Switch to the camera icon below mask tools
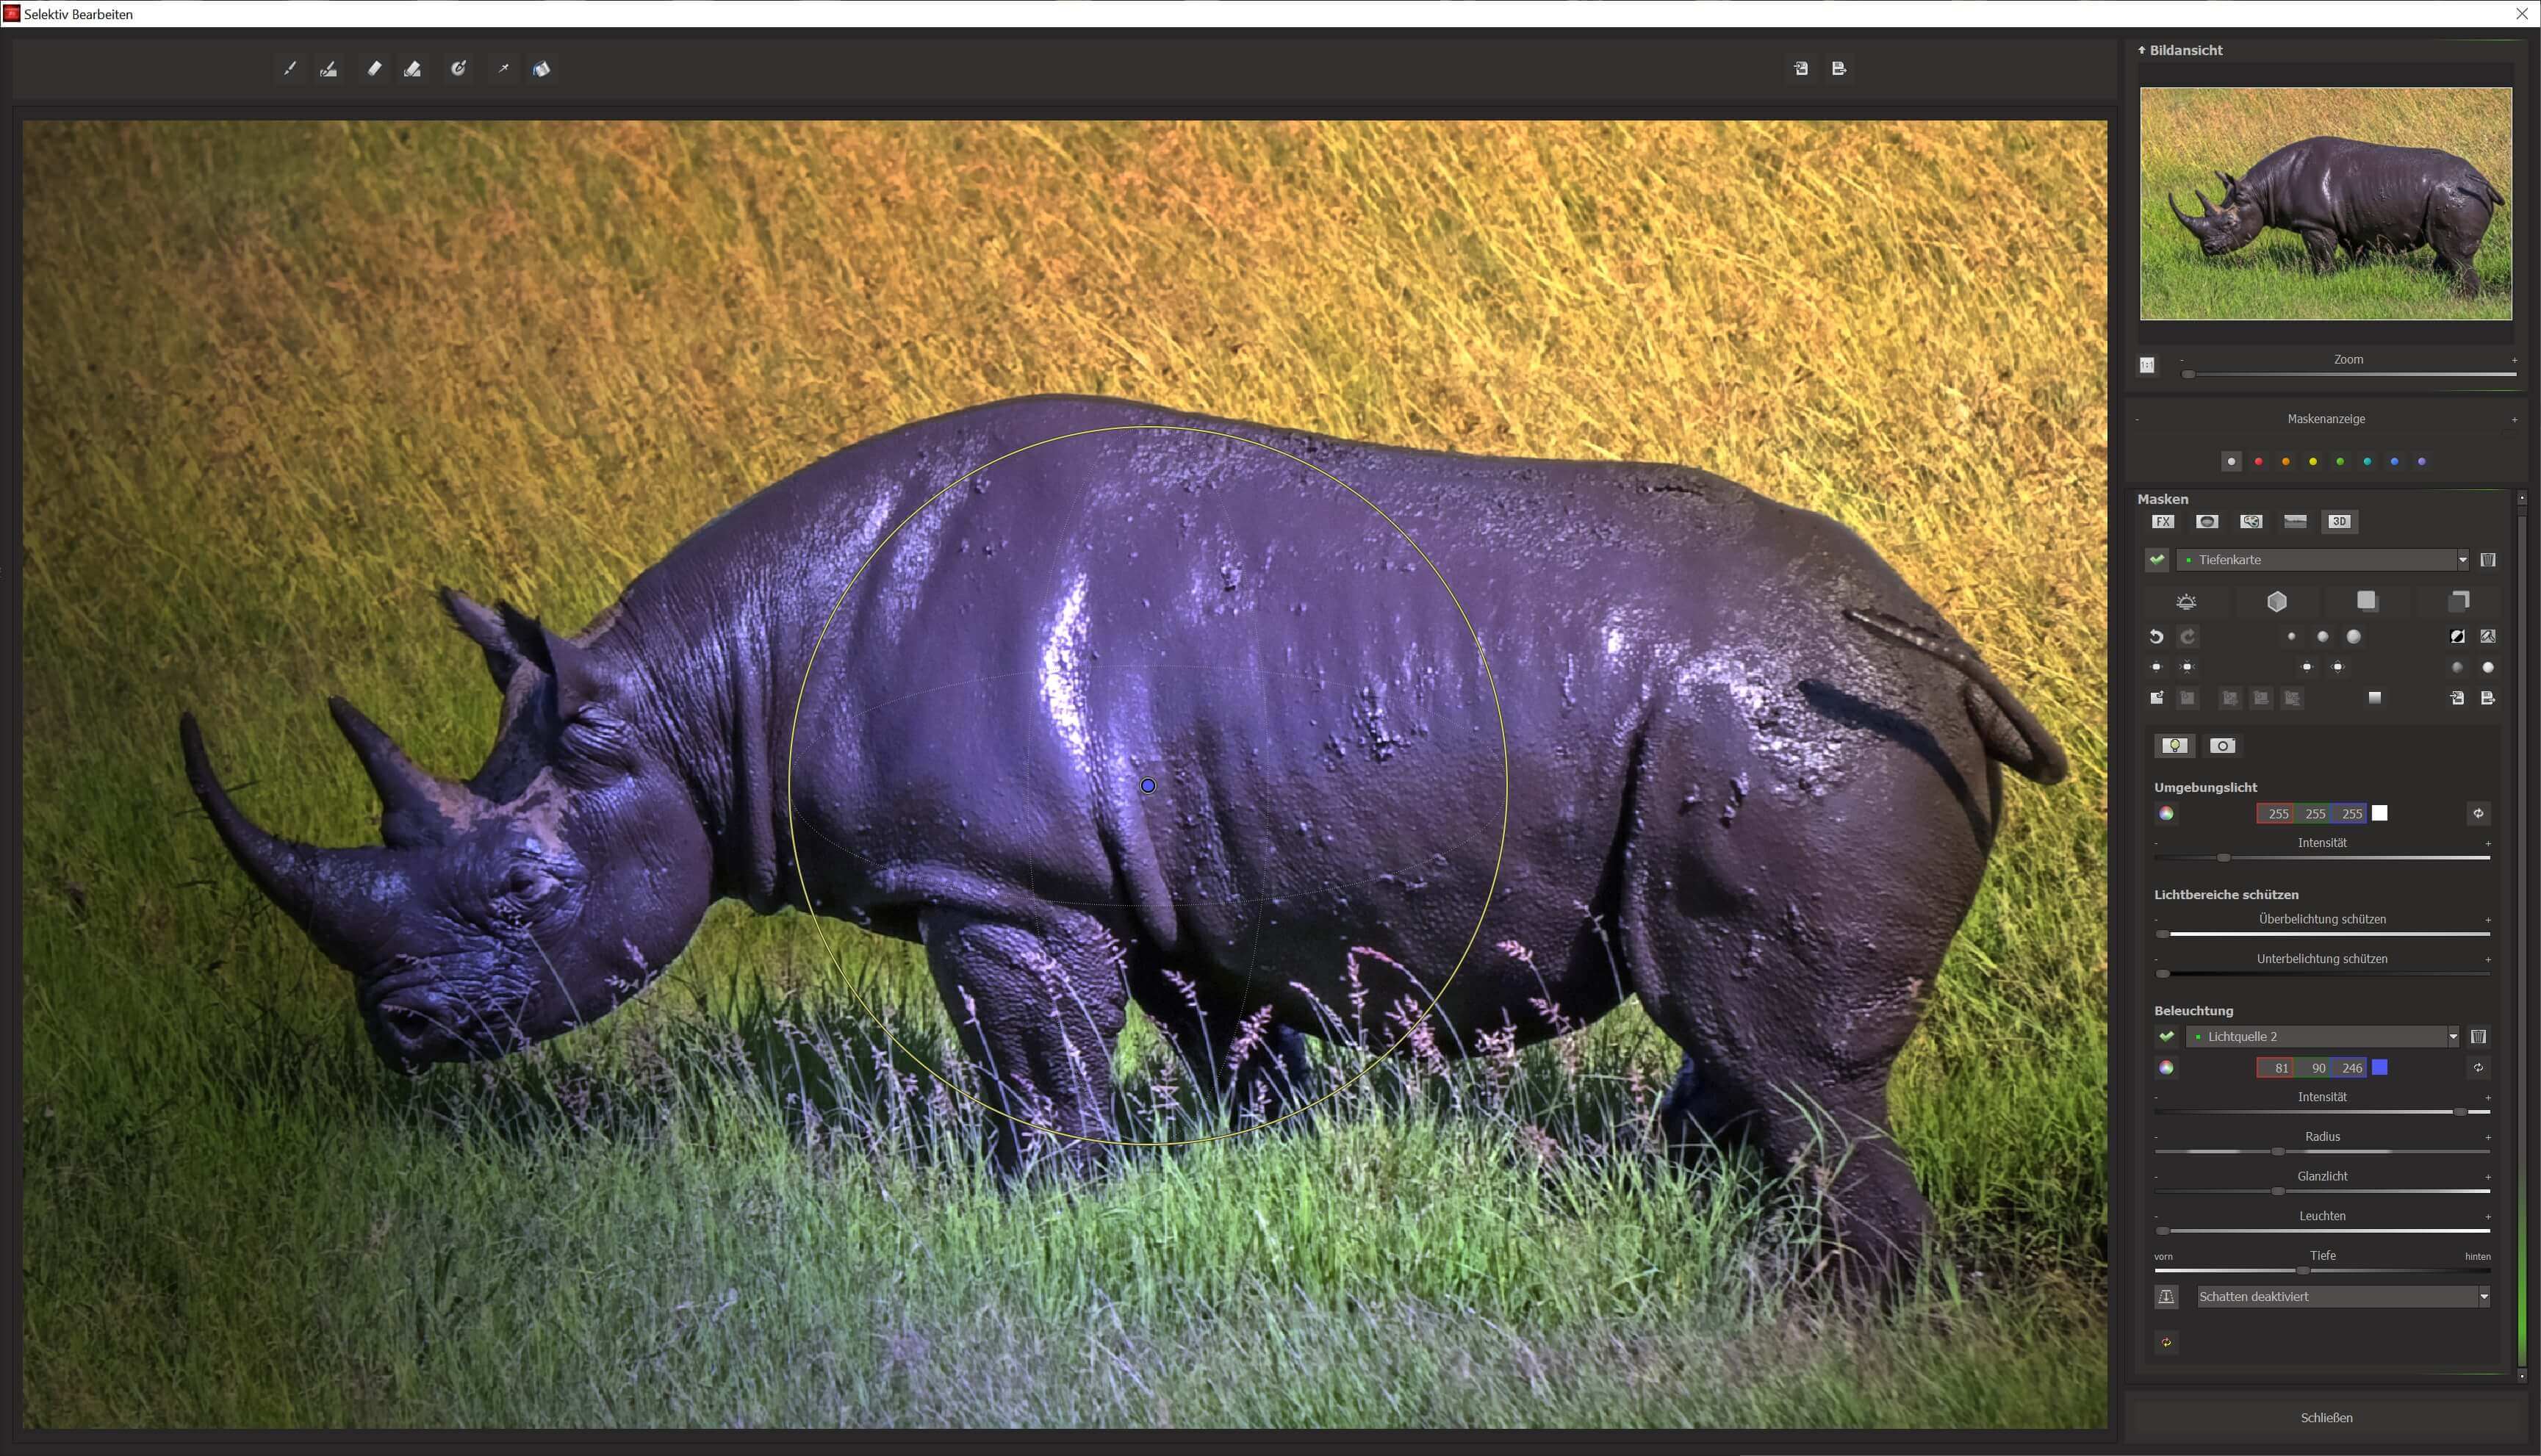2541x1456 pixels. point(2222,746)
